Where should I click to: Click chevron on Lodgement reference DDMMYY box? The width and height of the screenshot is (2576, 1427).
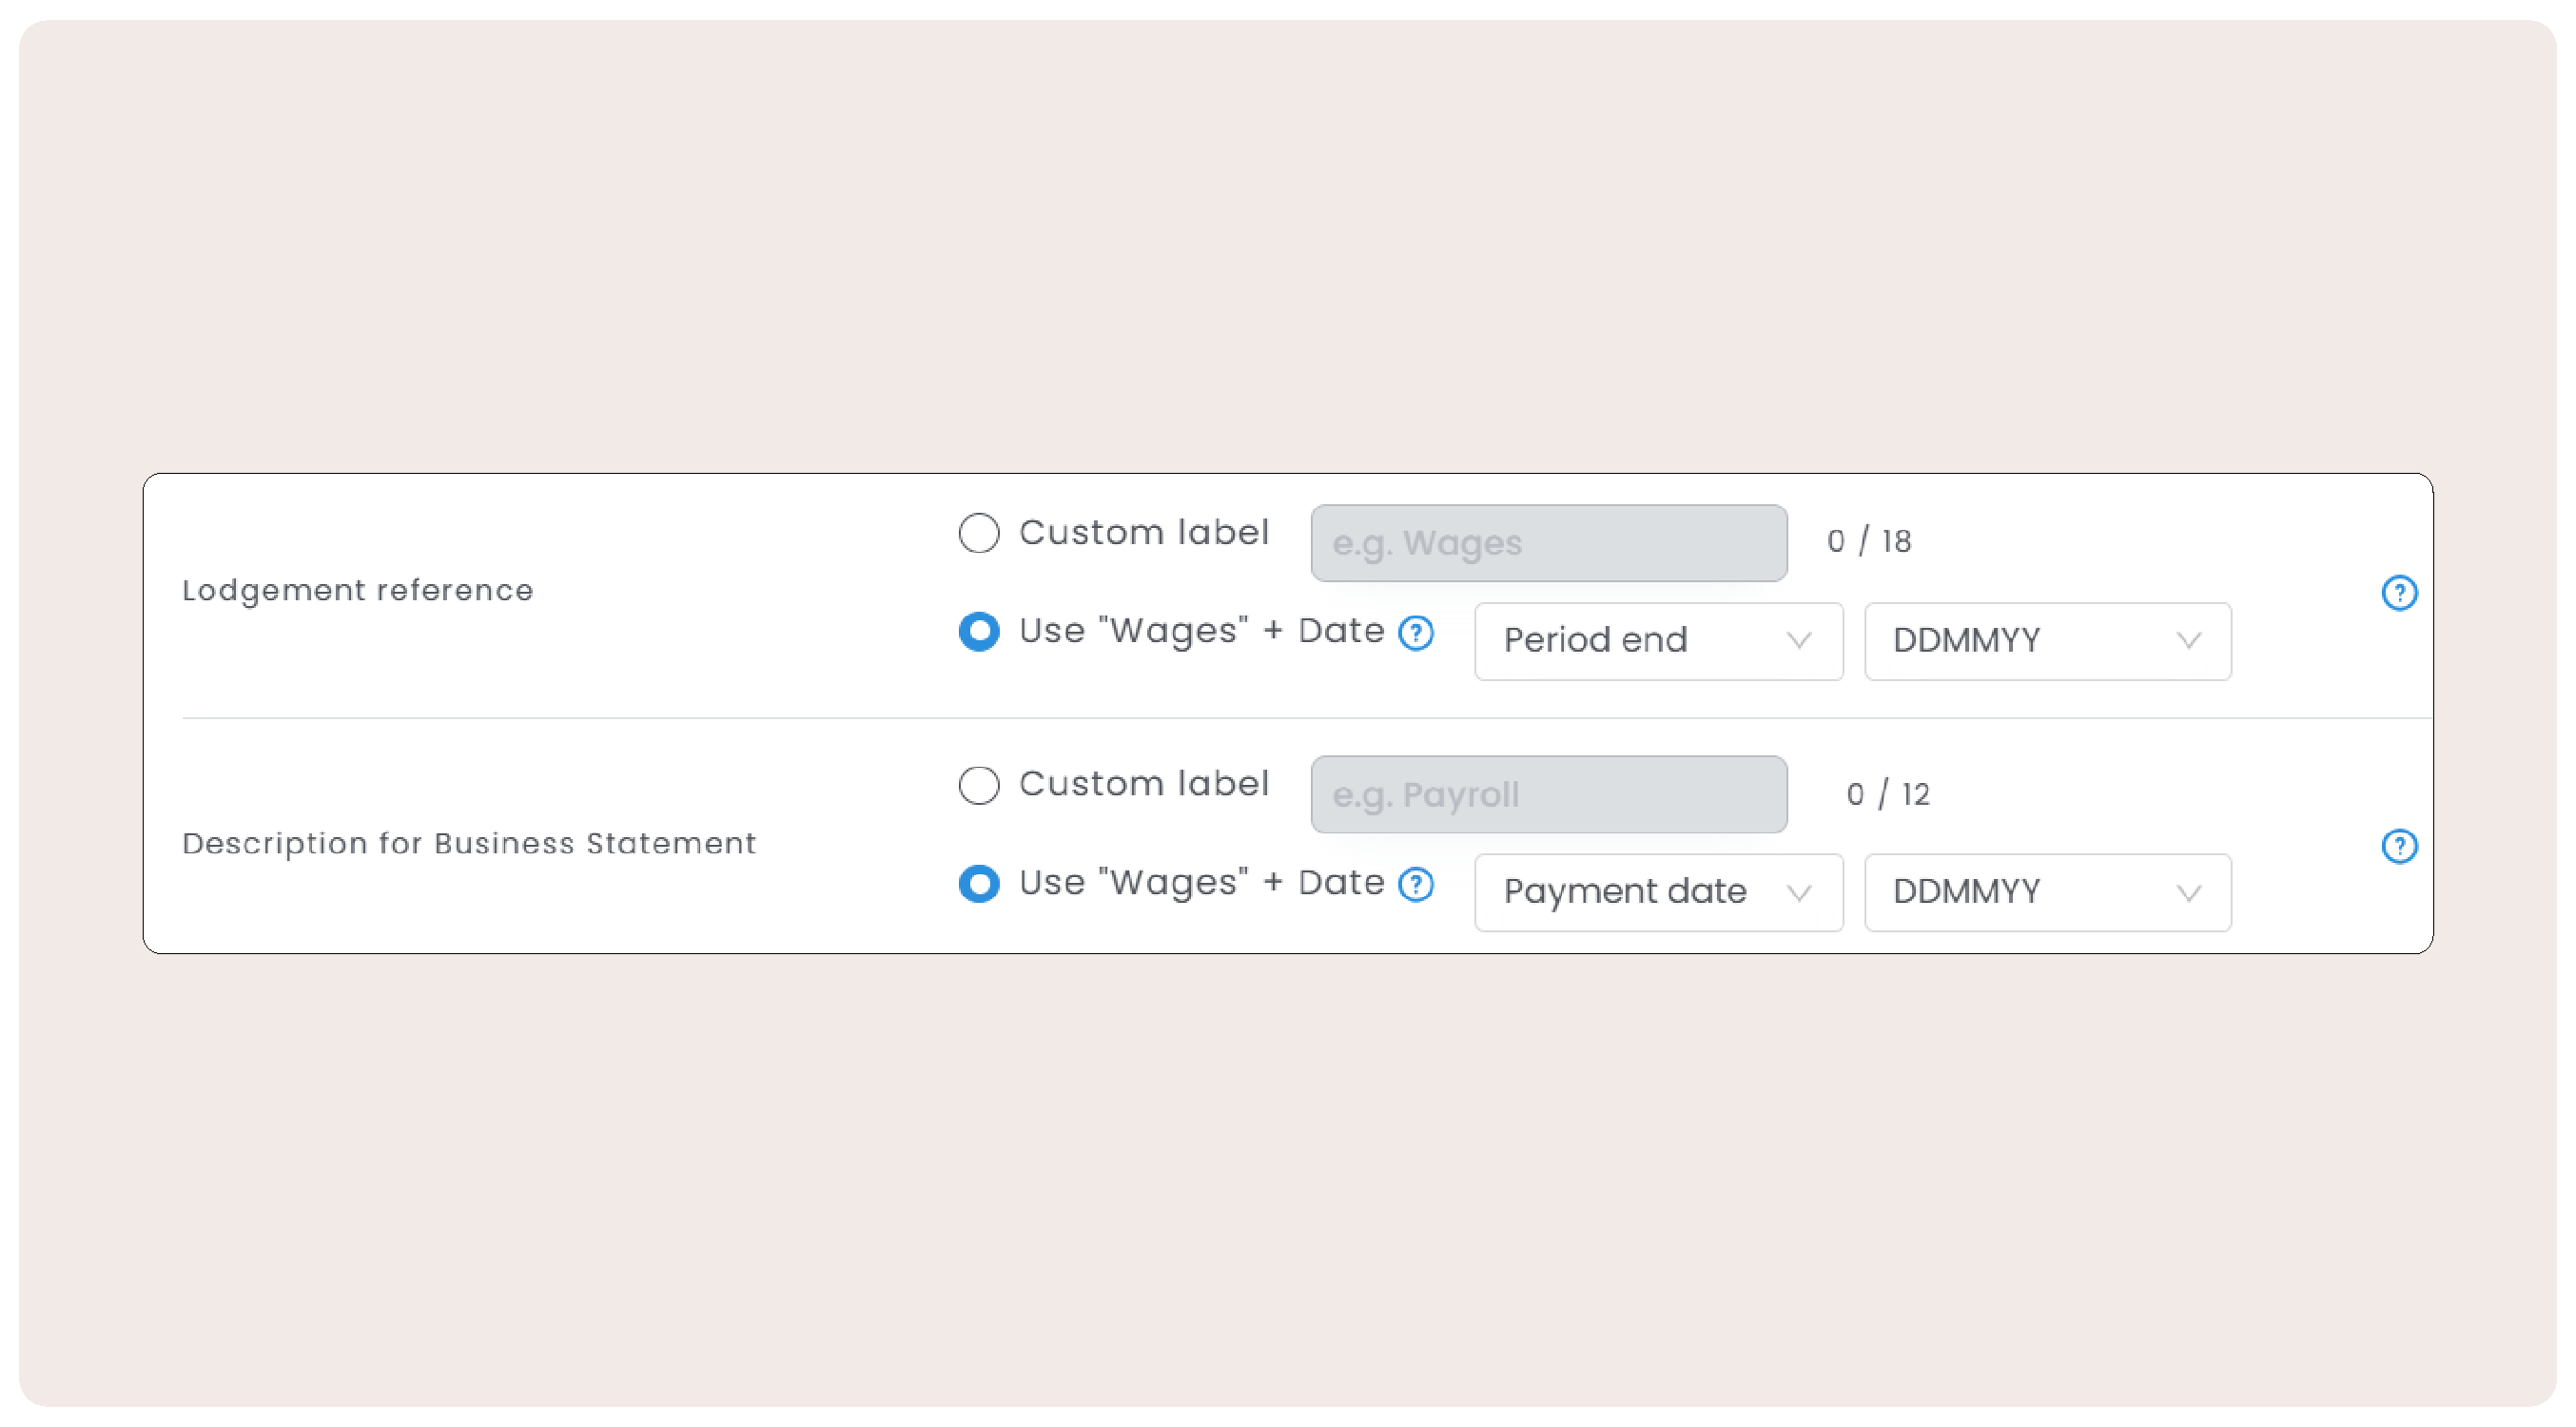2188,641
